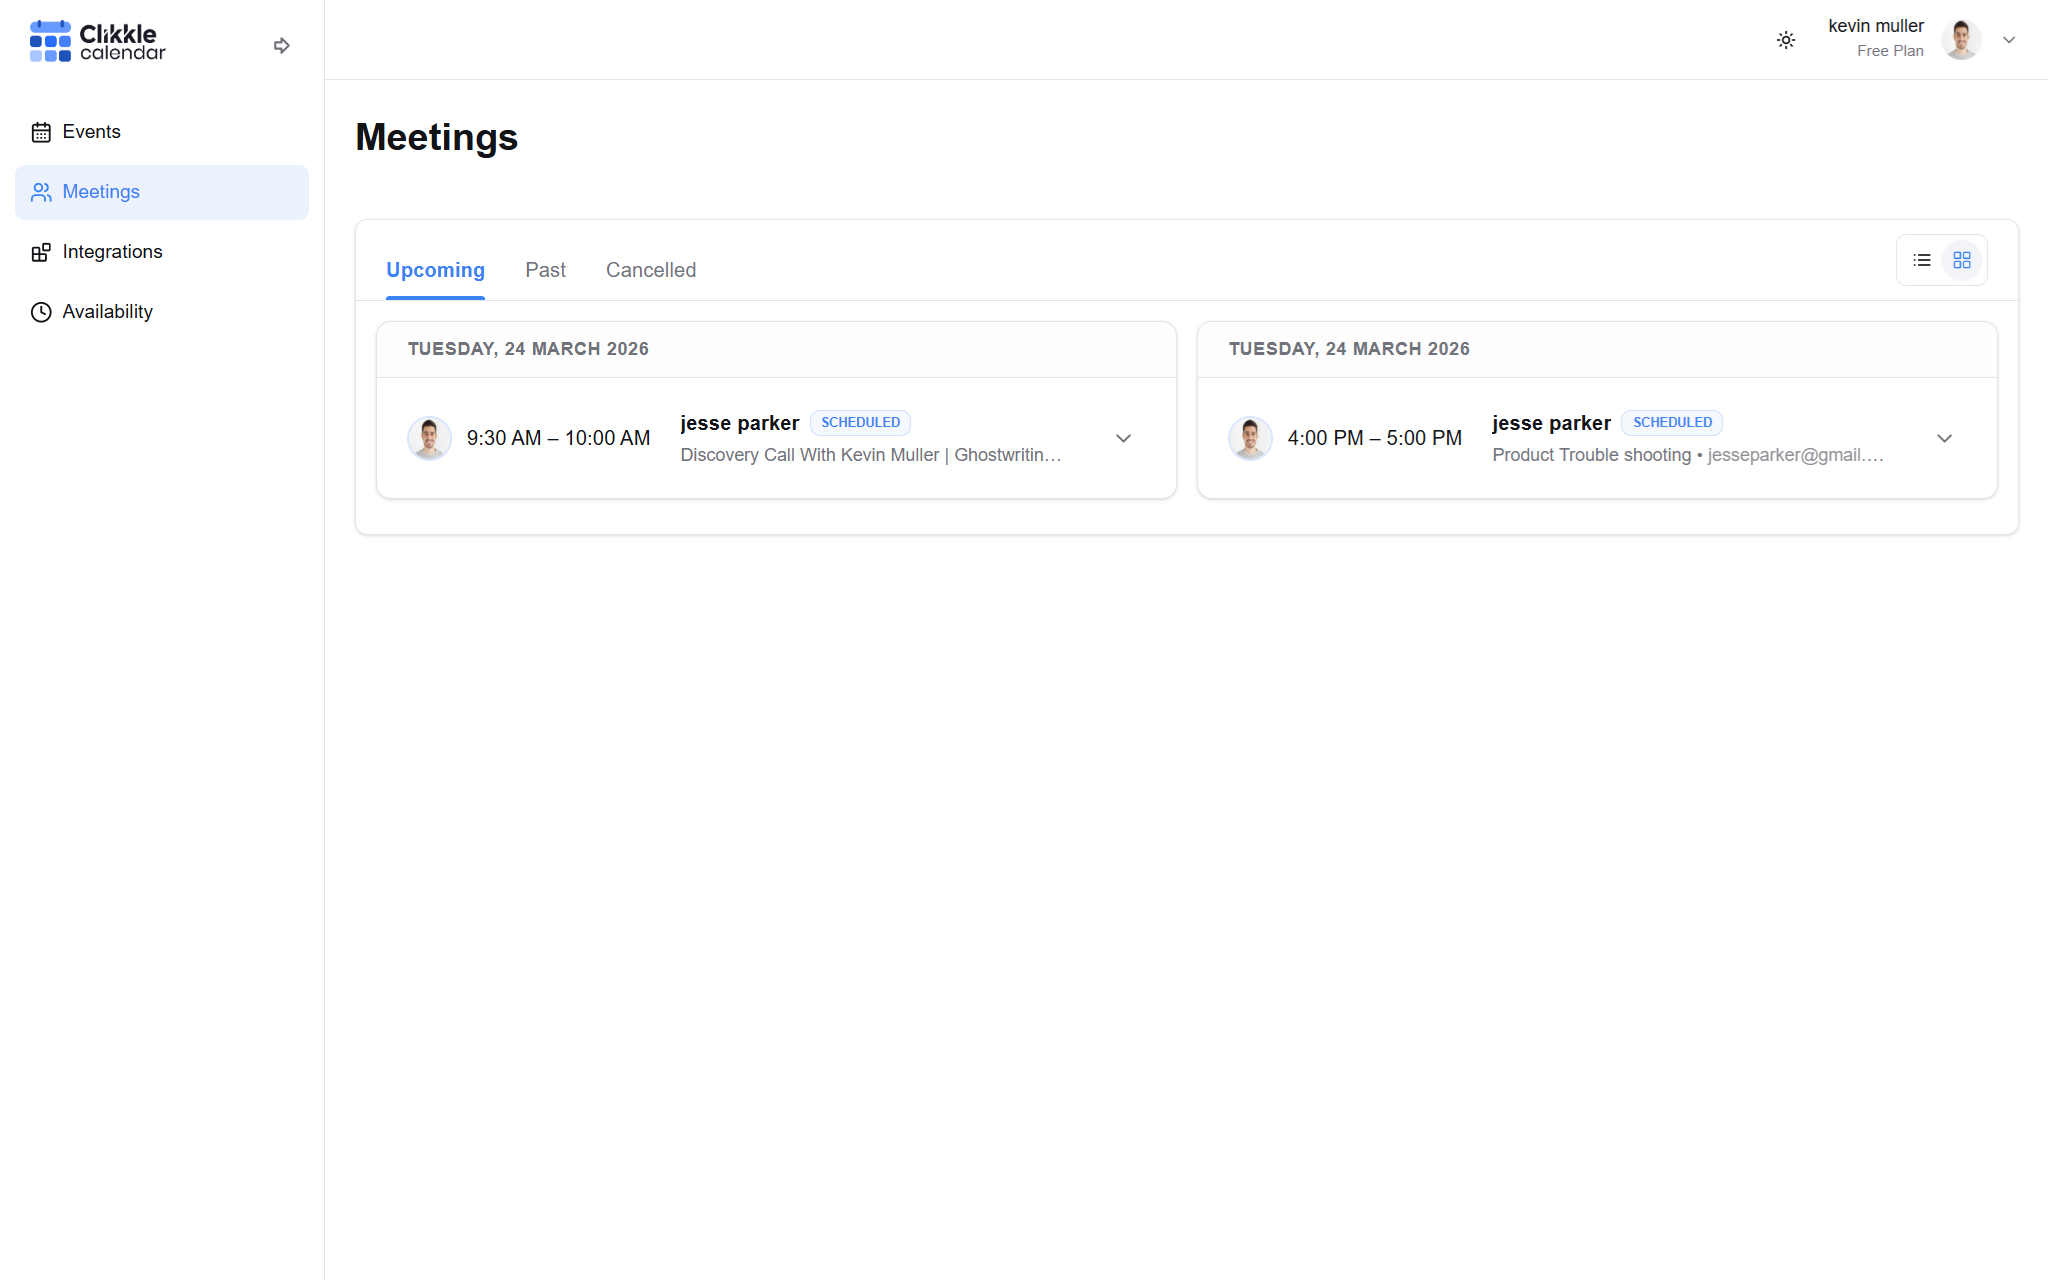Image resolution: width=2048 pixels, height=1280 pixels.
Task: Click avatar on 4:00 PM meeting
Action: pyautogui.click(x=1250, y=438)
